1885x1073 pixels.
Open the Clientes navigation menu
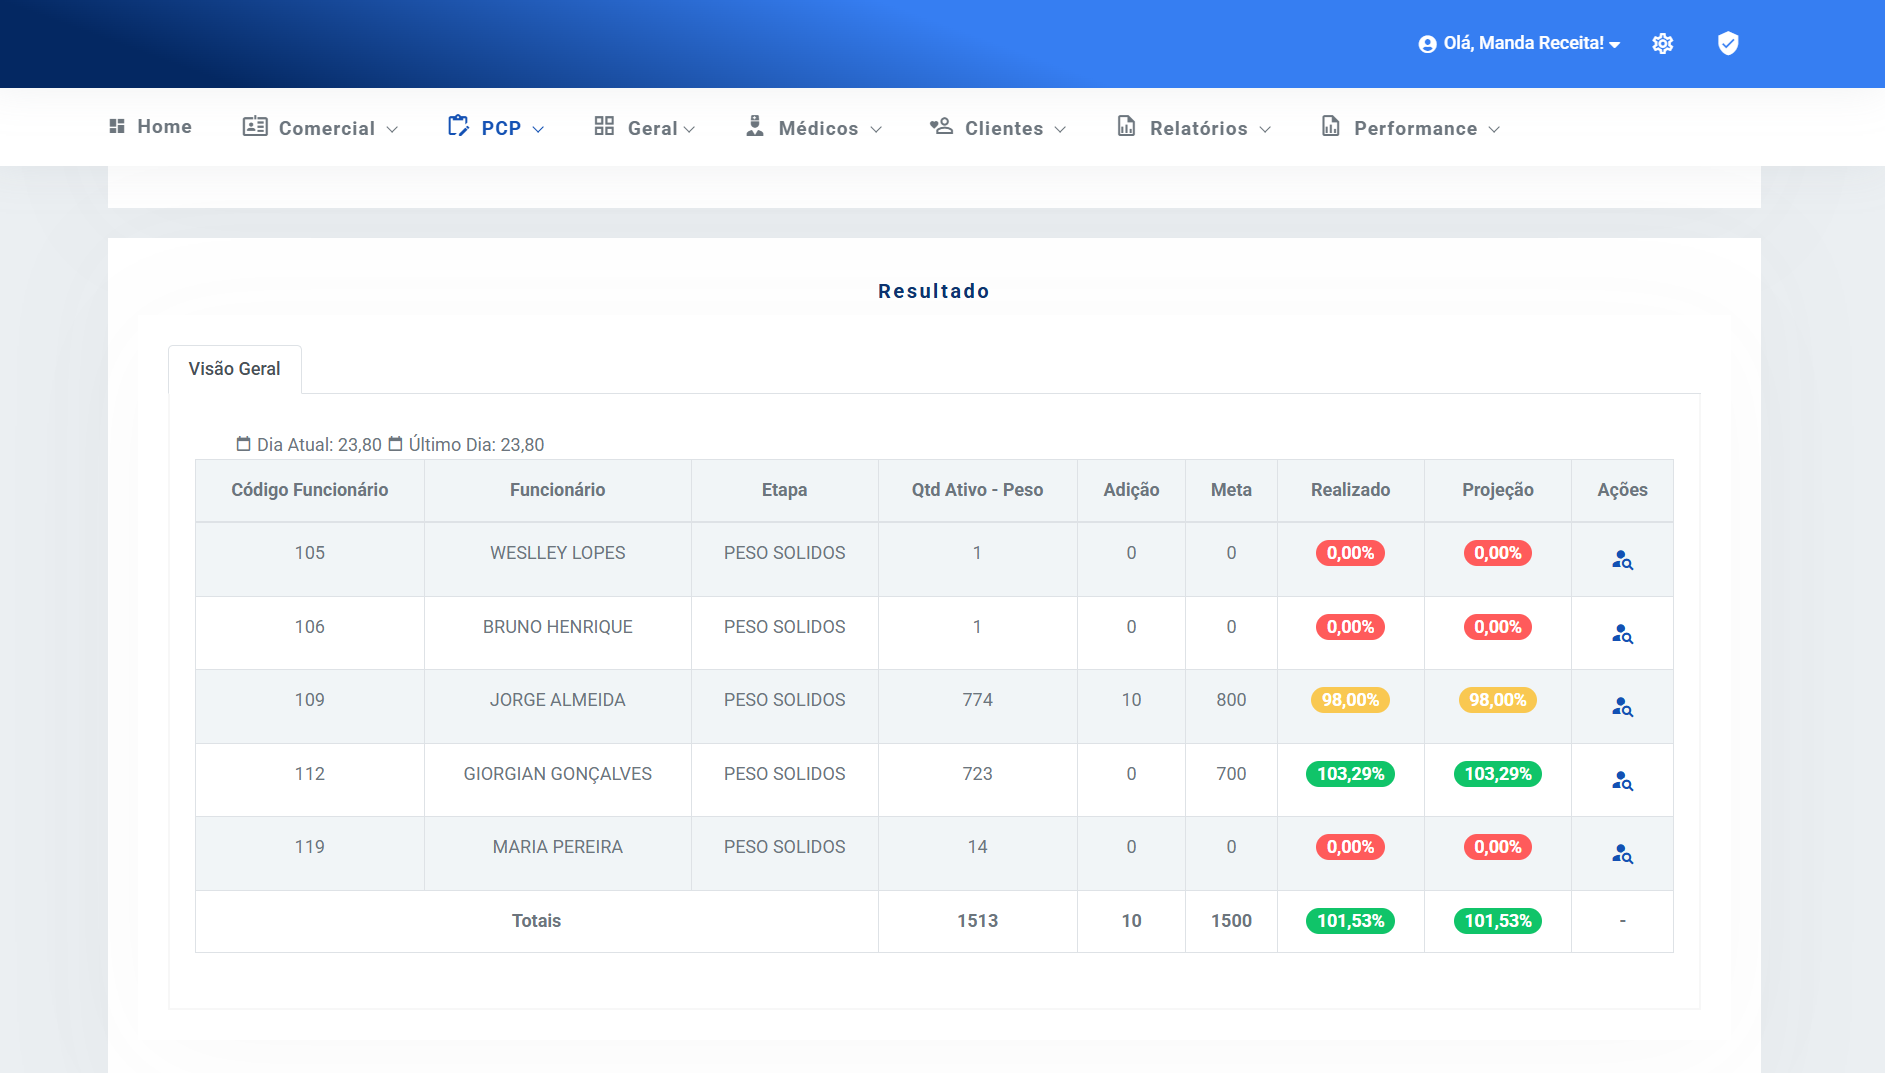pos(998,128)
